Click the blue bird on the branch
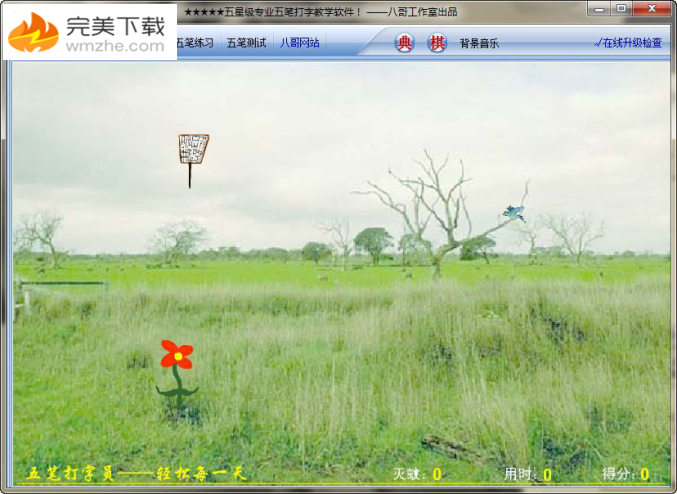The width and height of the screenshot is (677, 494). point(514,213)
